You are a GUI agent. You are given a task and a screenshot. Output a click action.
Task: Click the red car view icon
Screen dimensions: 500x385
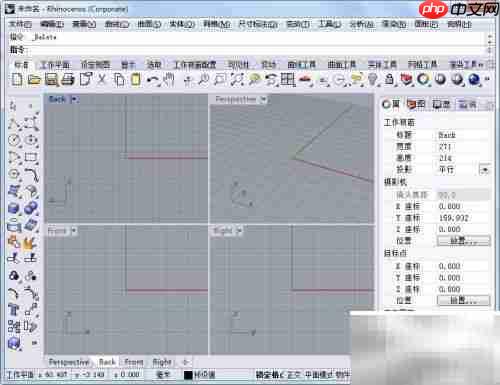click(x=305, y=80)
